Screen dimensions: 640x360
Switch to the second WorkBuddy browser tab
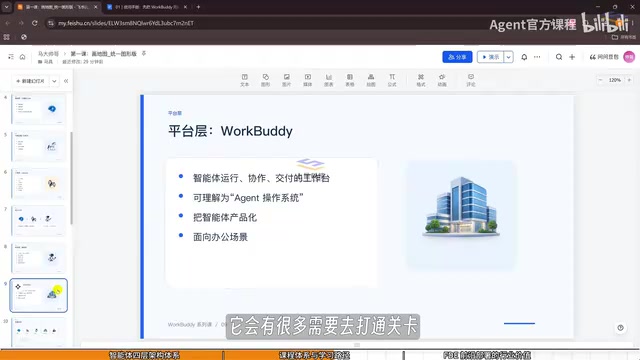pos(146,7)
